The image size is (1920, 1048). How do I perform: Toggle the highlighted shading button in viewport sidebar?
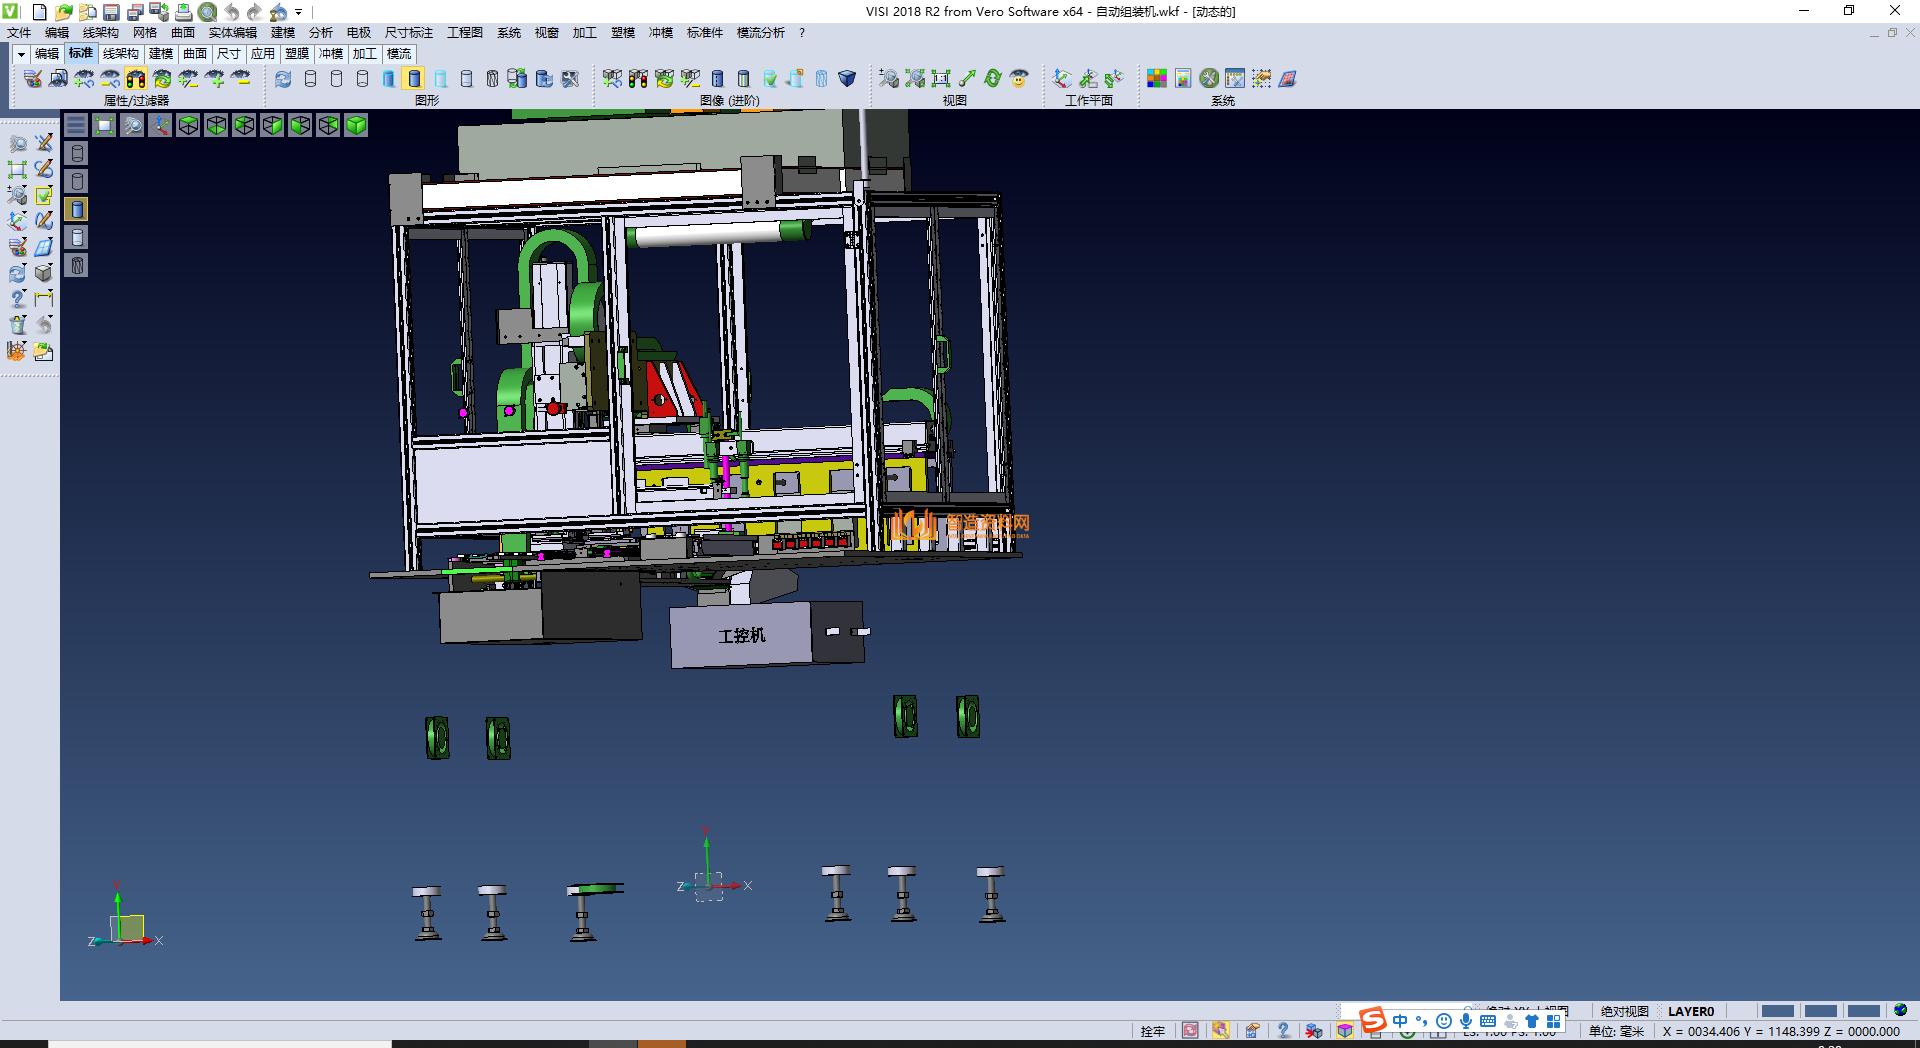(x=77, y=209)
